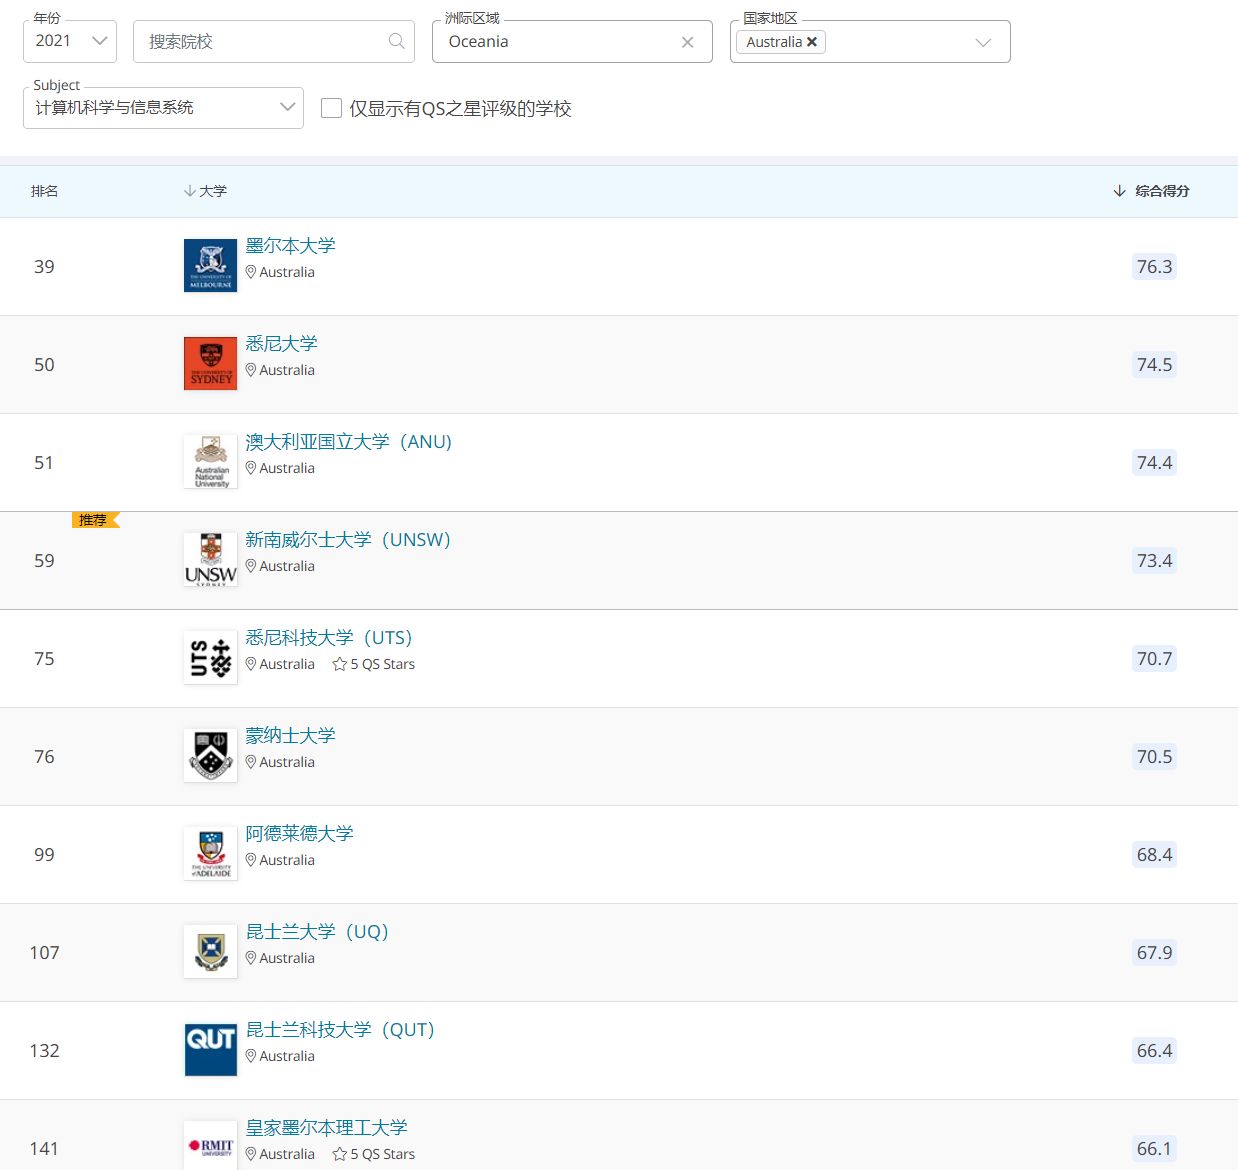1238x1170 pixels.
Task: Click rank 75 in the ranking column
Action: 44,659
